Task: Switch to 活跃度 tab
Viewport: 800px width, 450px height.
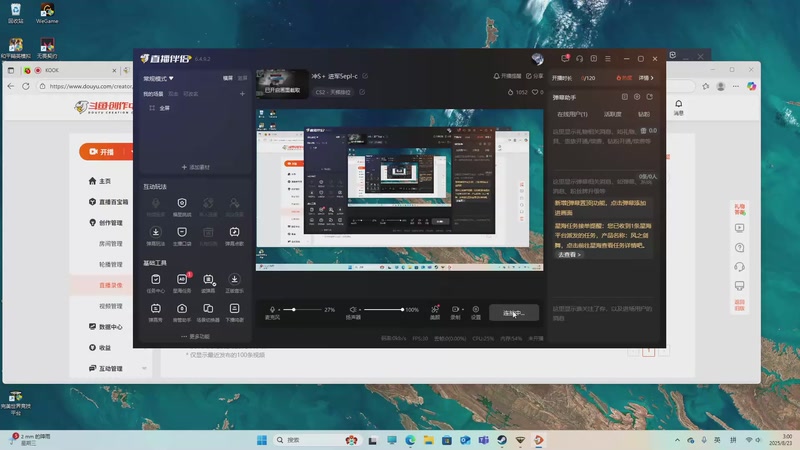Action: 612,114
